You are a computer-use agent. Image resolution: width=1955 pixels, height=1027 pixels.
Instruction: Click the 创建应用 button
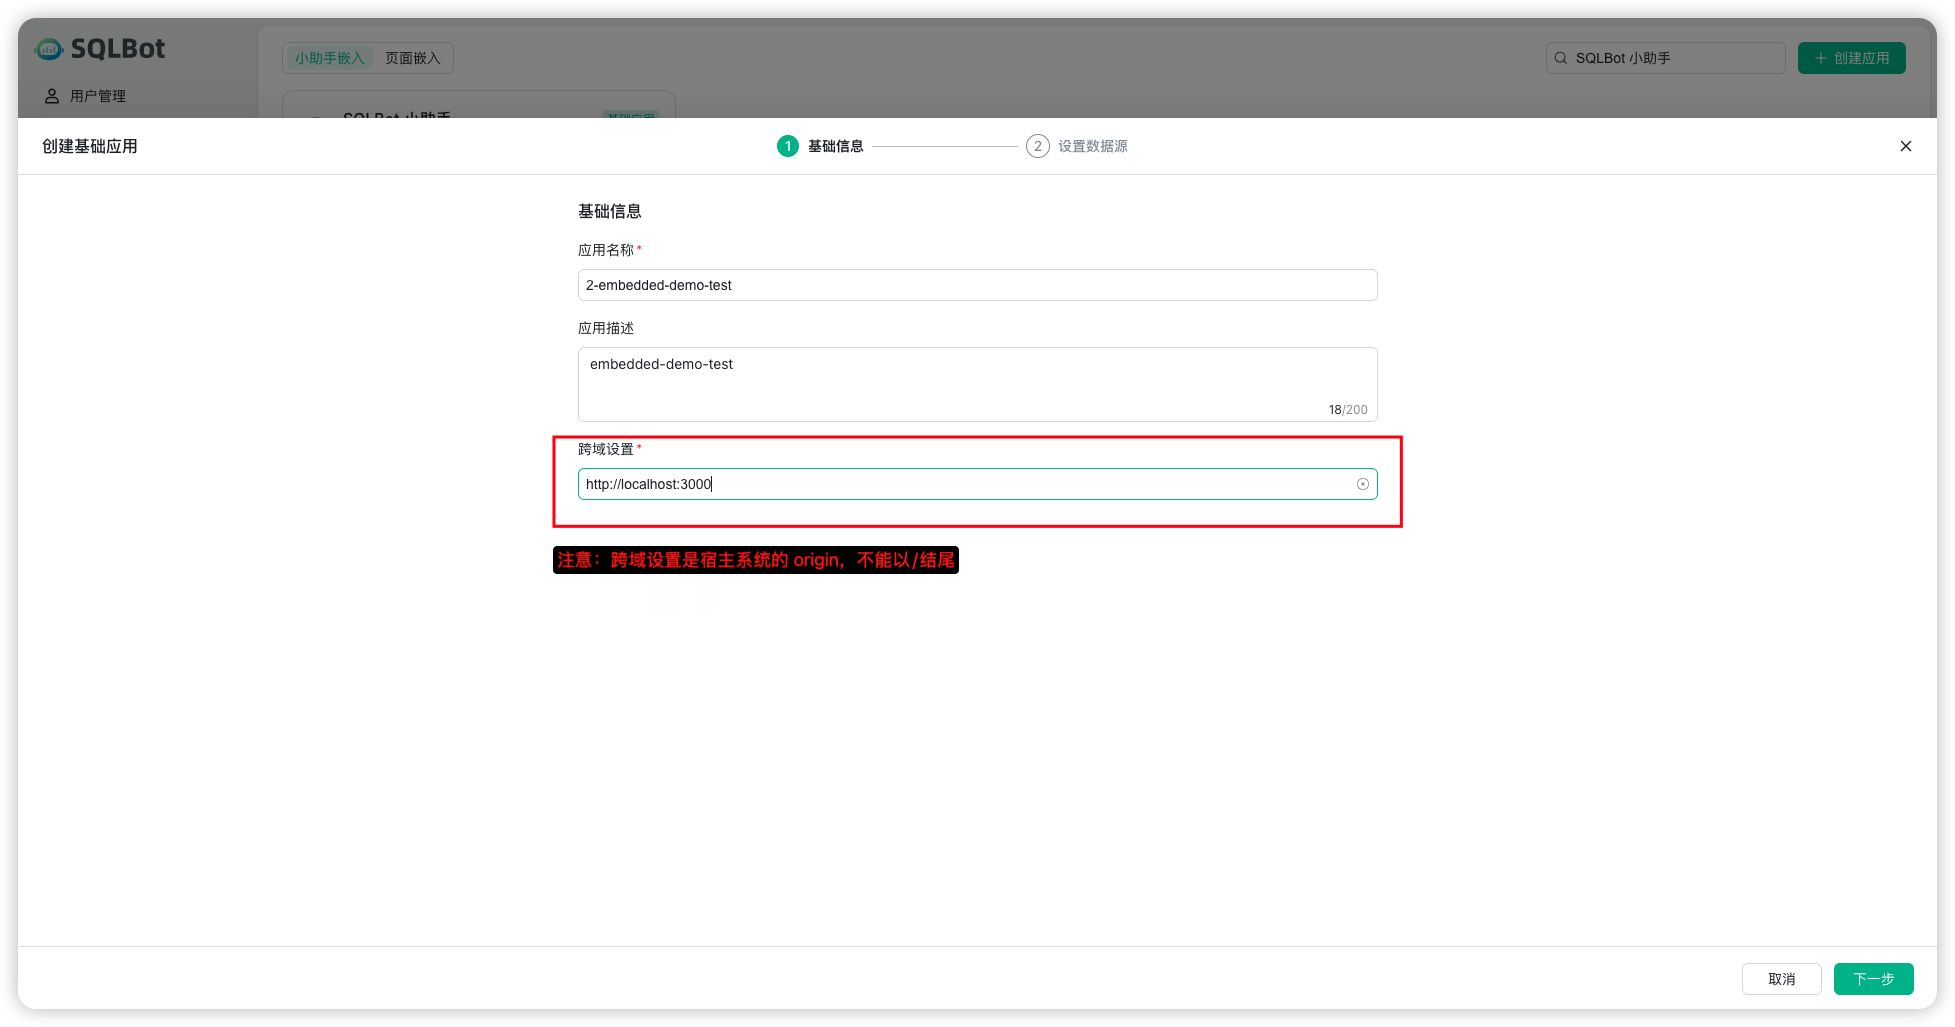point(1851,58)
